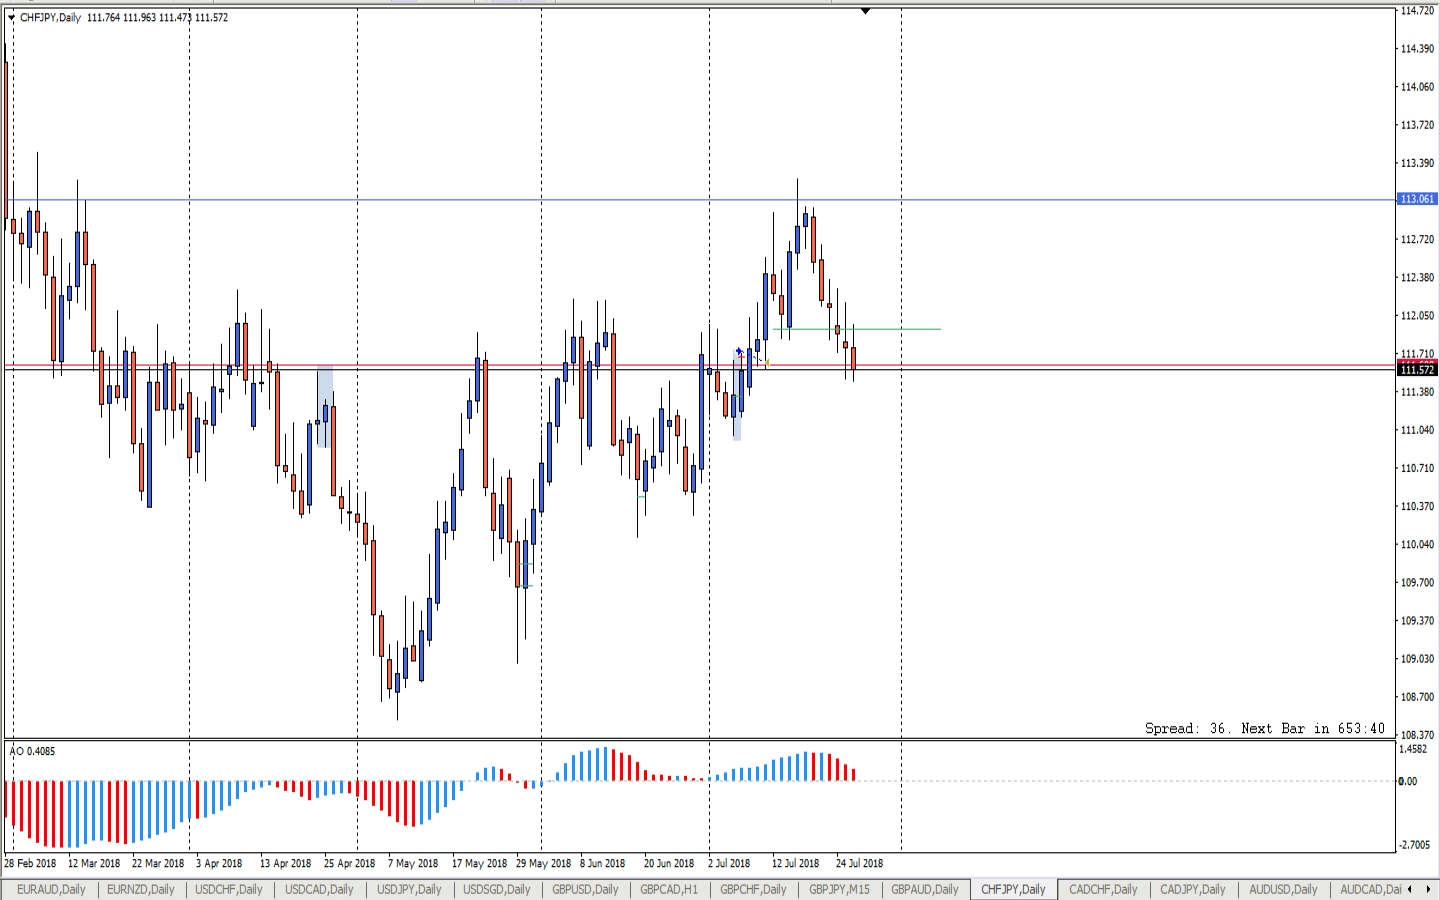The height and width of the screenshot is (900, 1440).
Task: Click the 7 May 2018 date label
Action: pos(413,863)
